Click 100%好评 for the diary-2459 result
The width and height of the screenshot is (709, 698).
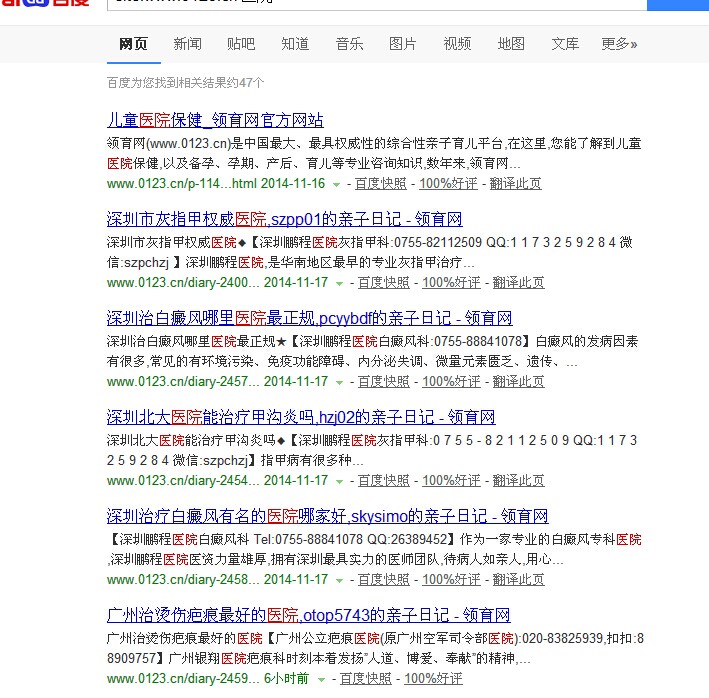coord(434,679)
